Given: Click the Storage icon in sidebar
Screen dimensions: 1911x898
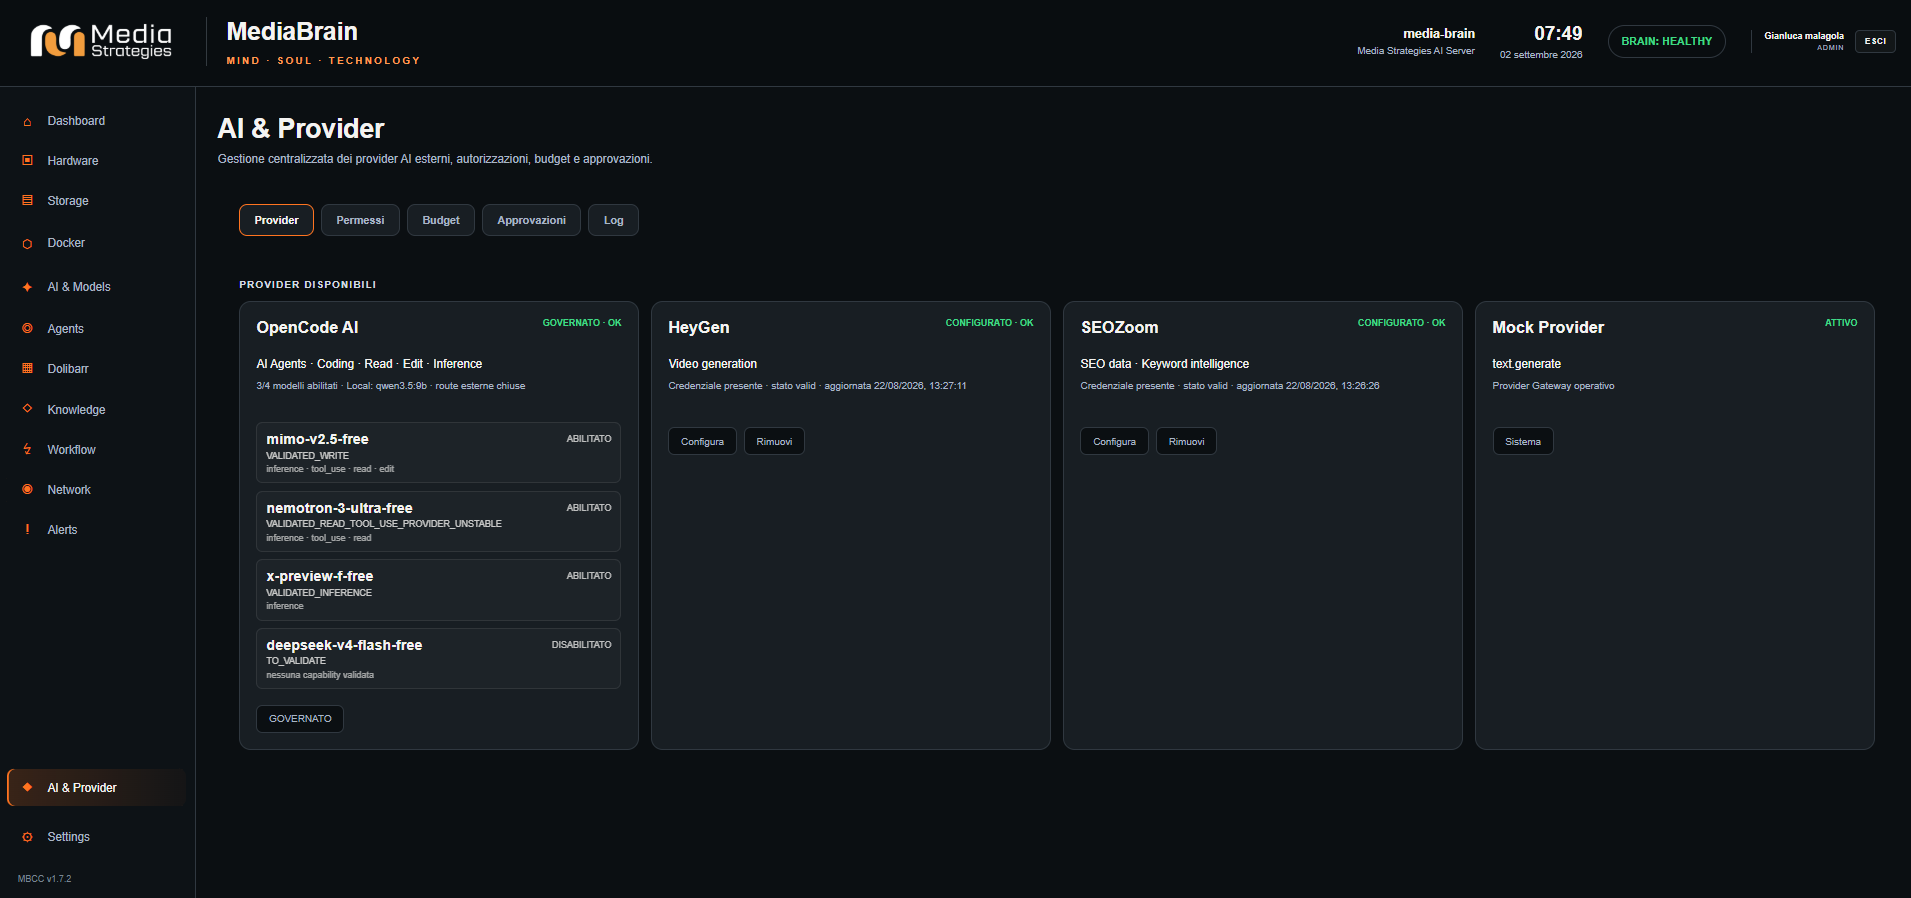Looking at the screenshot, I should tap(27, 200).
